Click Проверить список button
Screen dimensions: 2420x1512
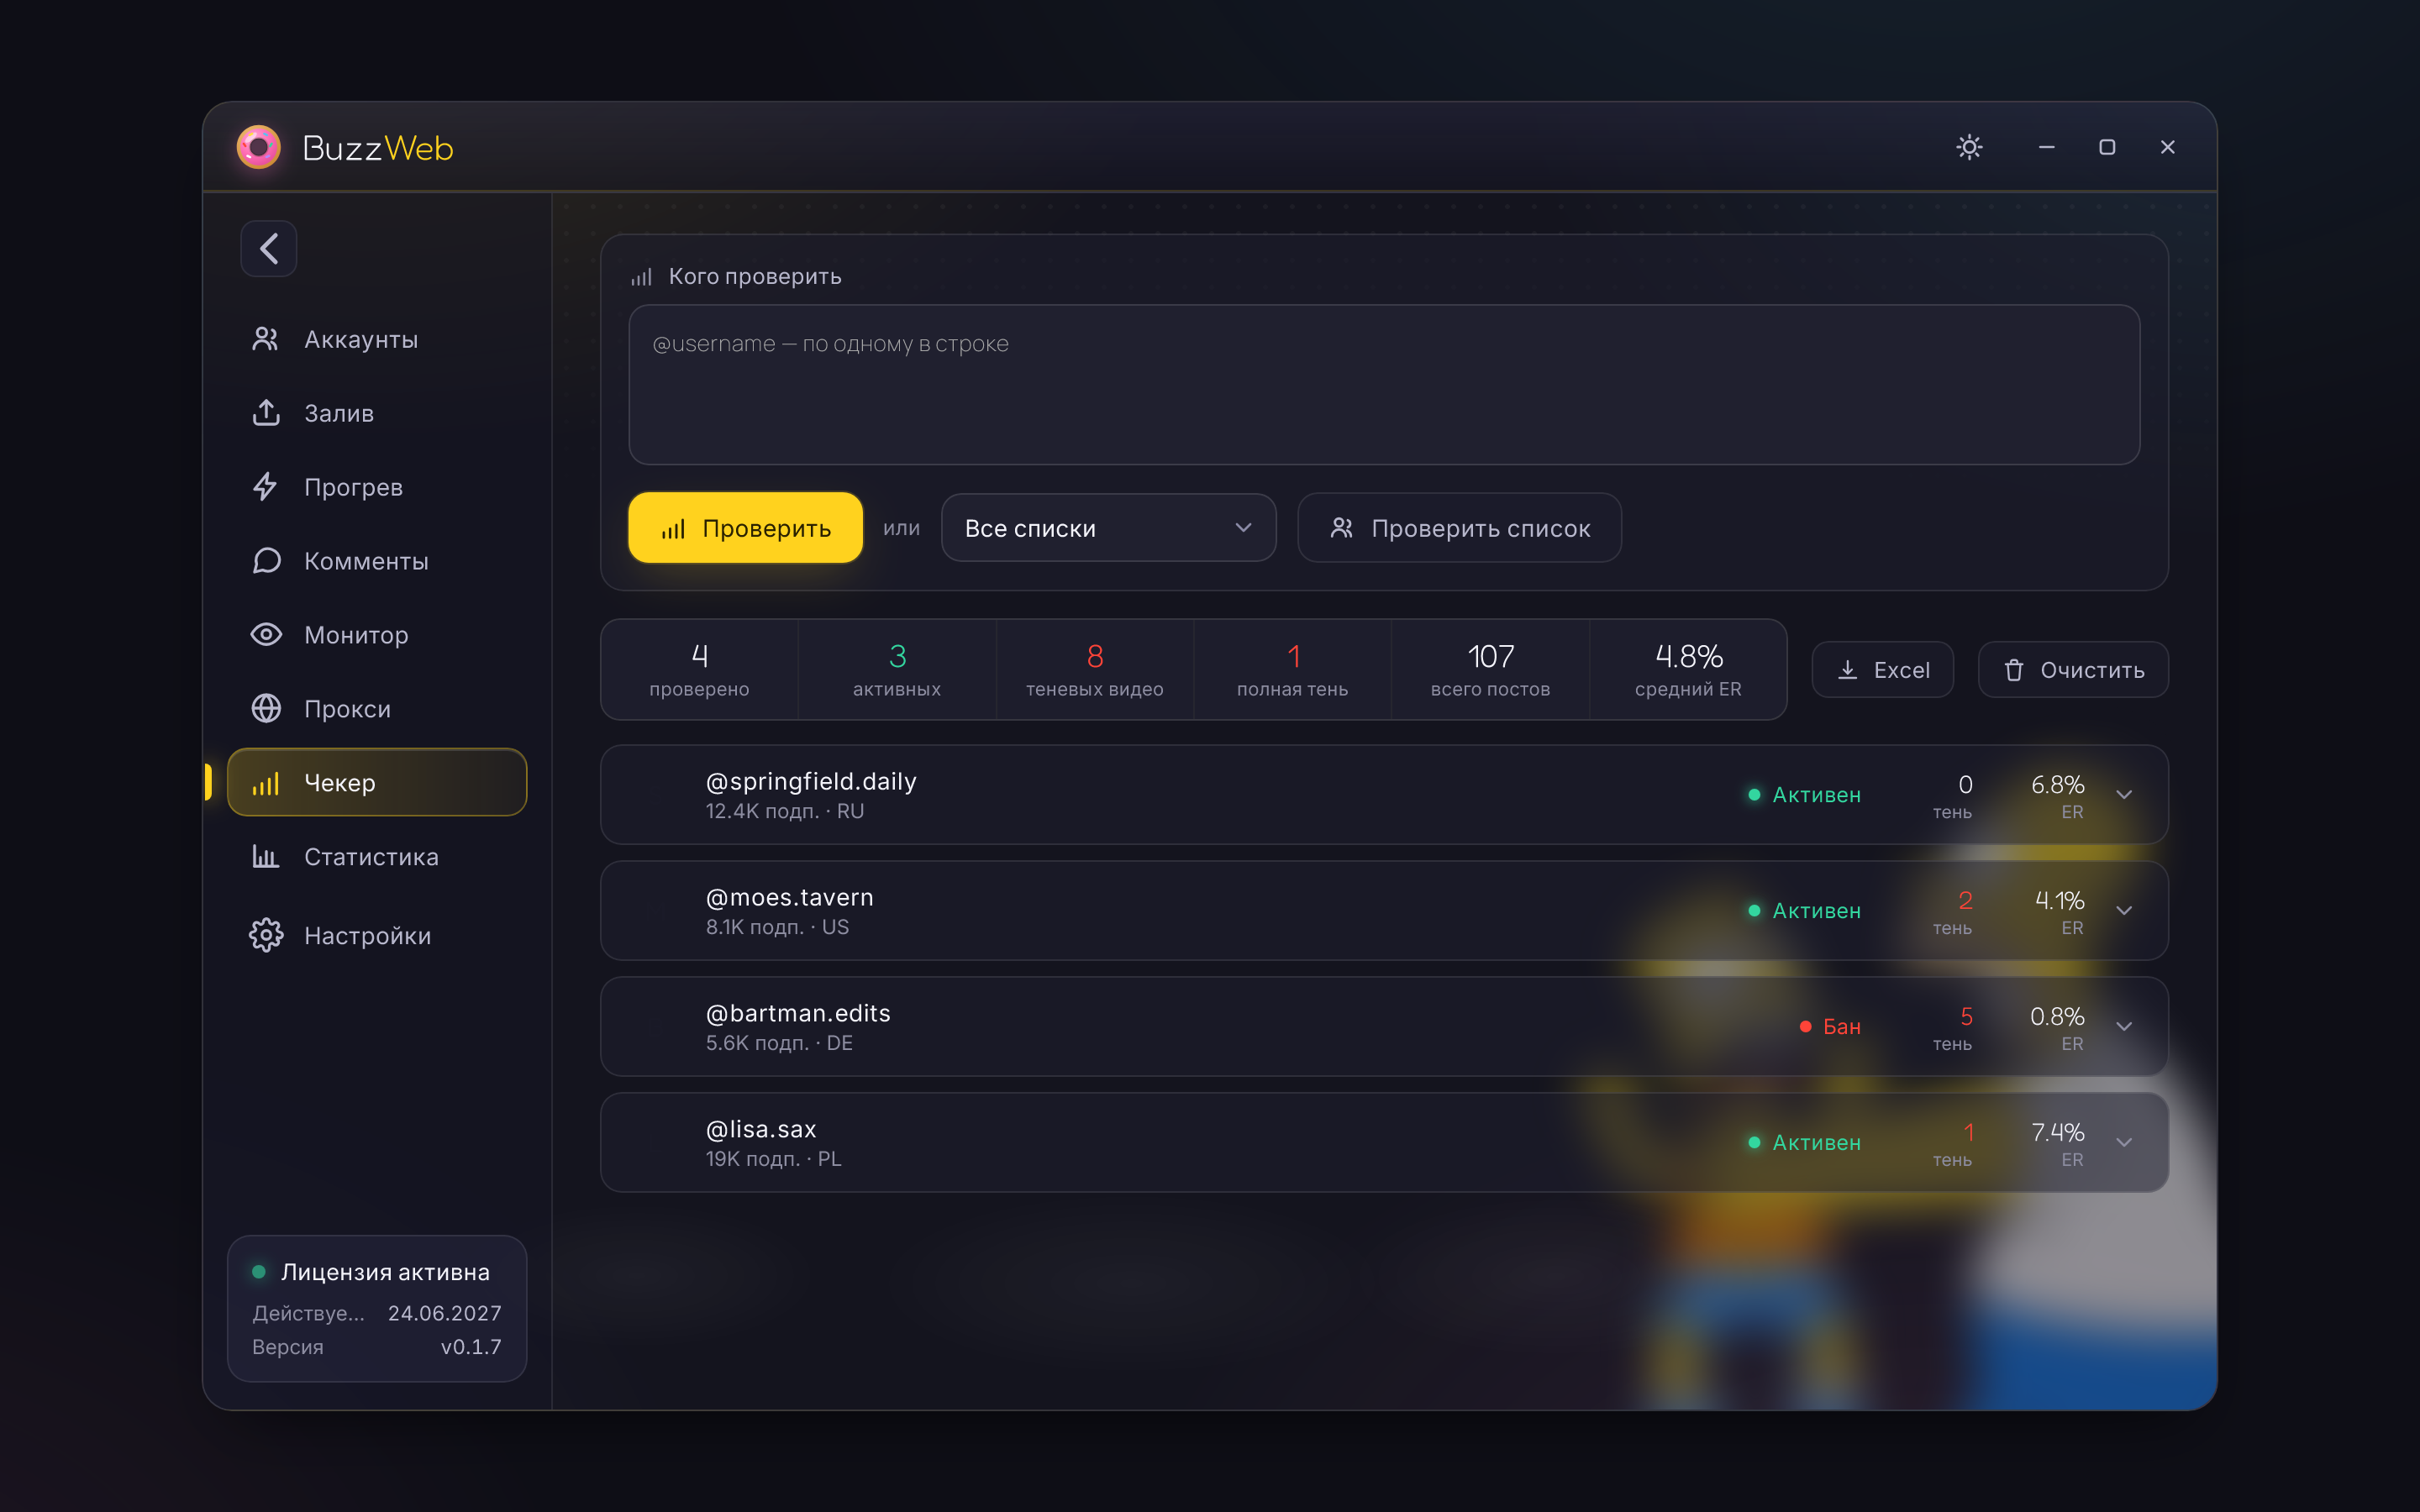(x=1459, y=528)
